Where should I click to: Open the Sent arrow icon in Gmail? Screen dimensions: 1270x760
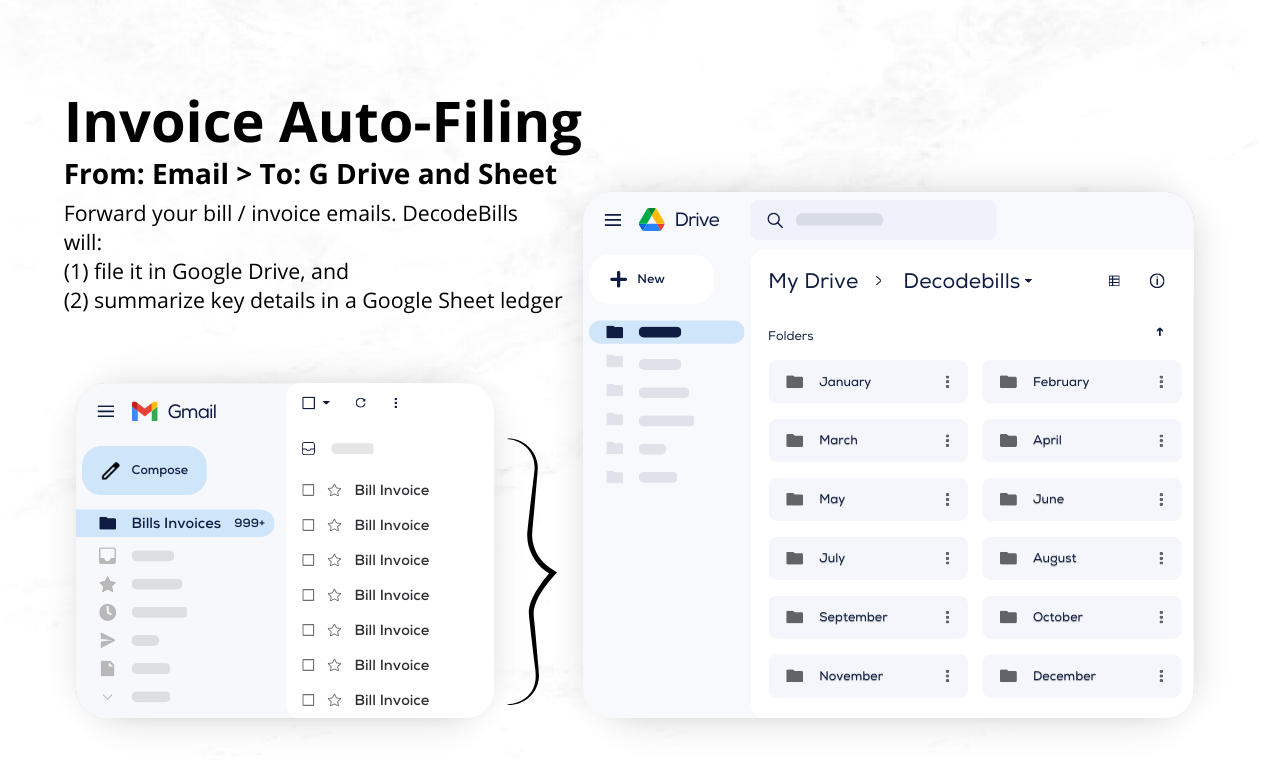click(107, 640)
